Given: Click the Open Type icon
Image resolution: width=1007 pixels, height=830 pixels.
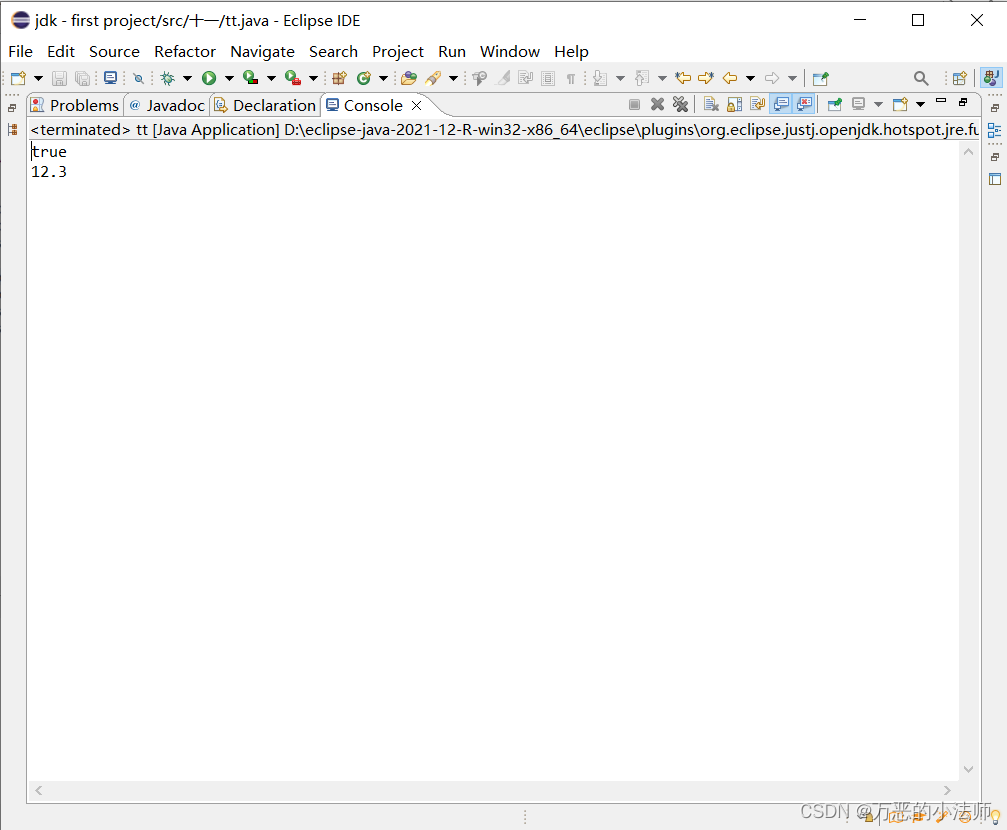Looking at the screenshot, I should pos(408,78).
